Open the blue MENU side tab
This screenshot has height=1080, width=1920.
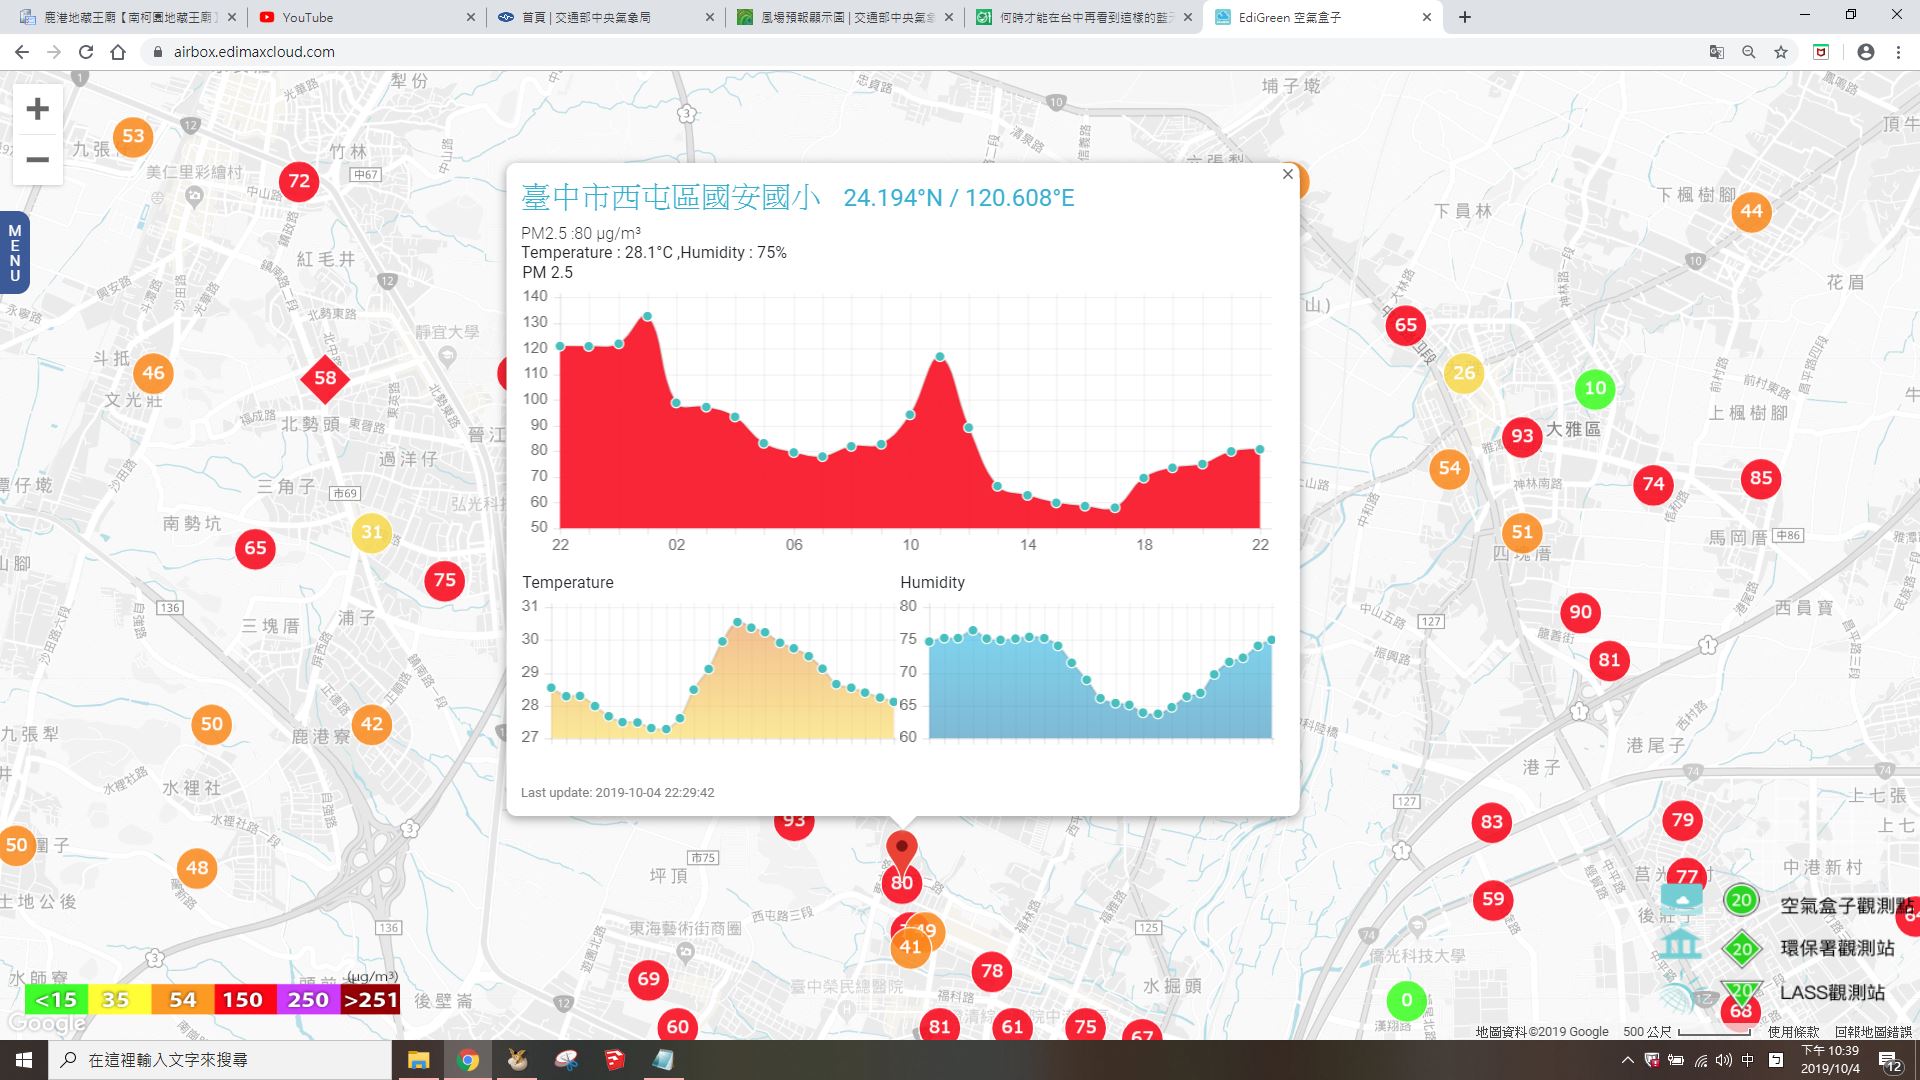(x=14, y=253)
